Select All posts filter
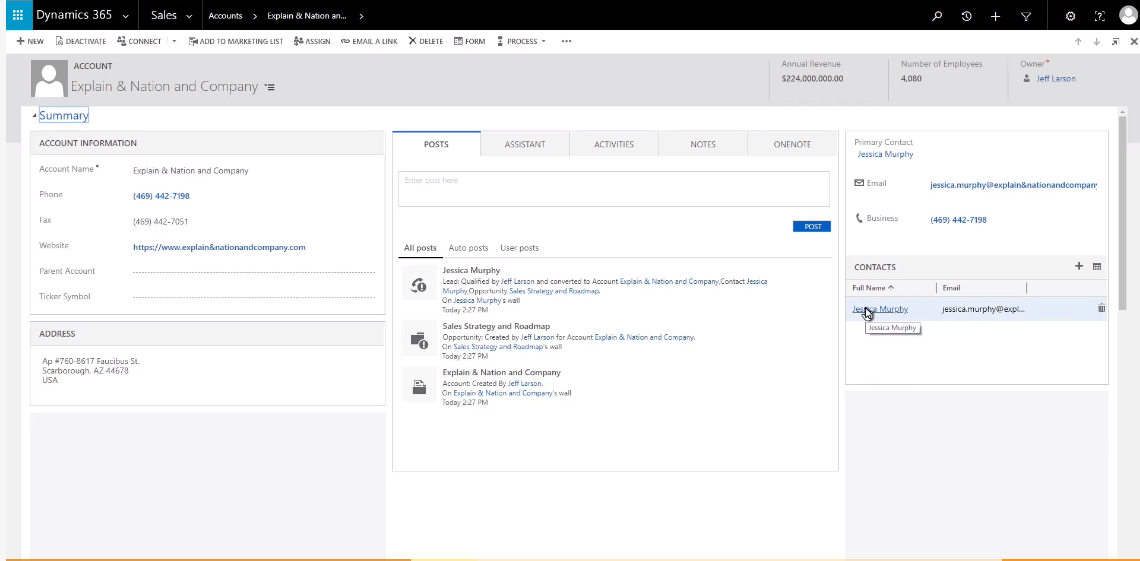 coord(420,248)
